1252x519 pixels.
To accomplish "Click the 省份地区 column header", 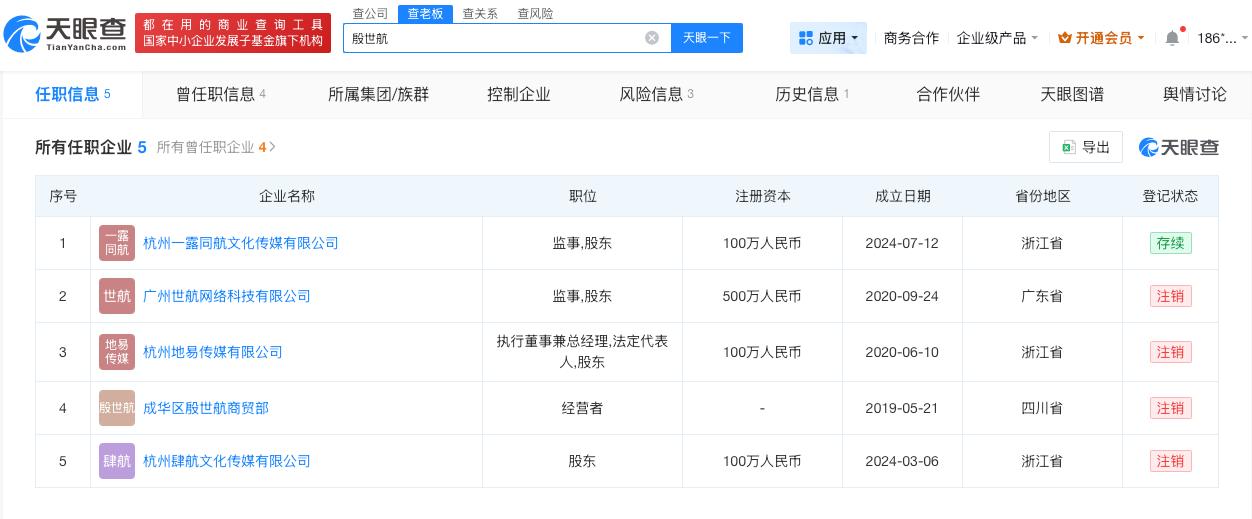I will pyautogui.click(x=1042, y=196).
